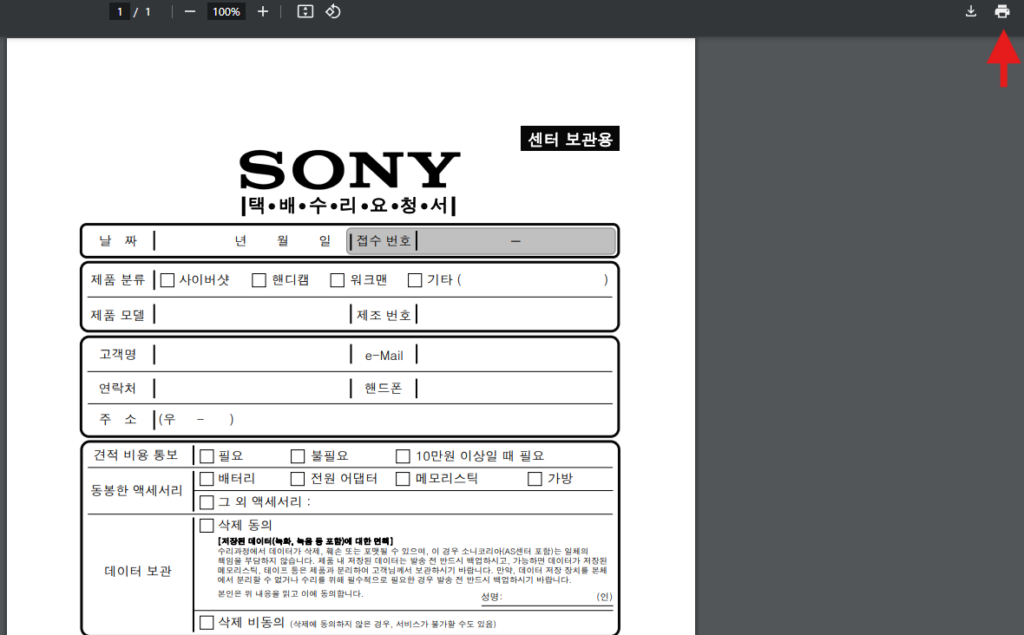The width and height of the screenshot is (1024, 635).
Task: Click the 센터 보관용 label
Action: tap(569, 138)
